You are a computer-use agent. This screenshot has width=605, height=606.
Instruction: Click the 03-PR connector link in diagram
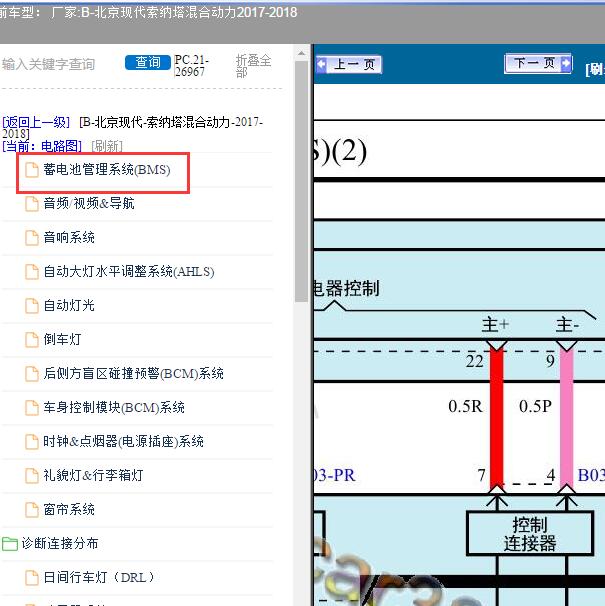pos(335,475)
